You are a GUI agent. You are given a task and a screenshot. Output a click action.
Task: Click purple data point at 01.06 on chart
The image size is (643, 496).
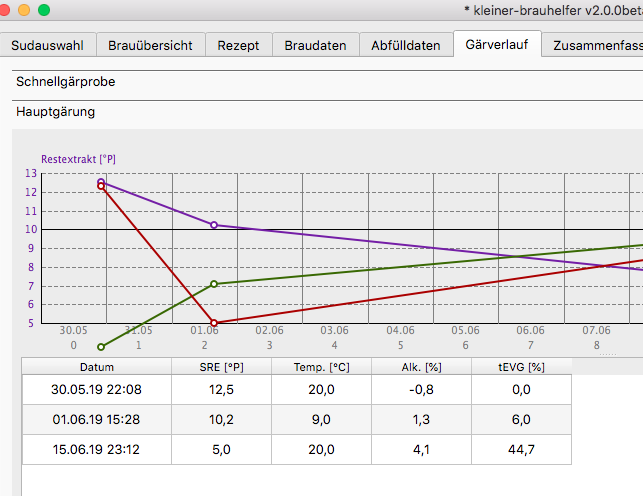click(x=214, y=225)
